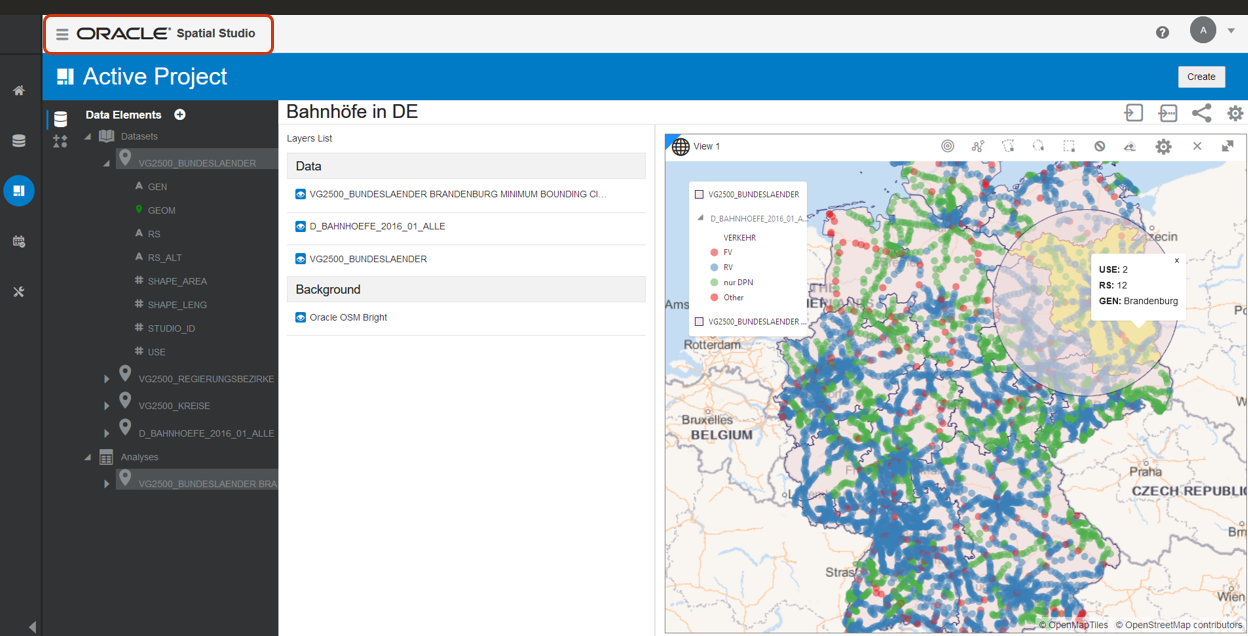
Task: Click the Create button
Action: 1201,76
